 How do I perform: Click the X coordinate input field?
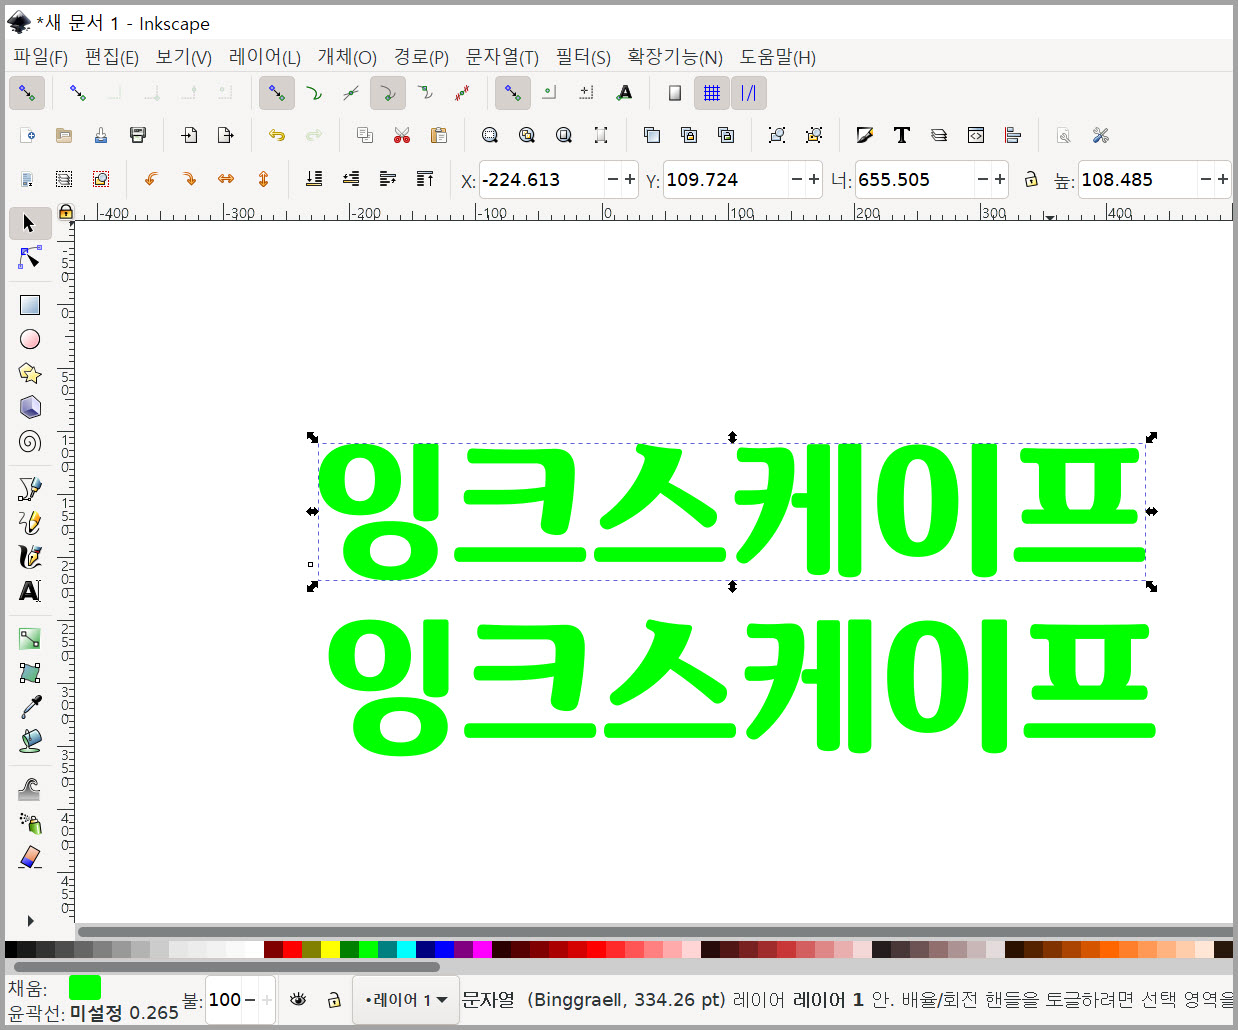pos(542,179)
